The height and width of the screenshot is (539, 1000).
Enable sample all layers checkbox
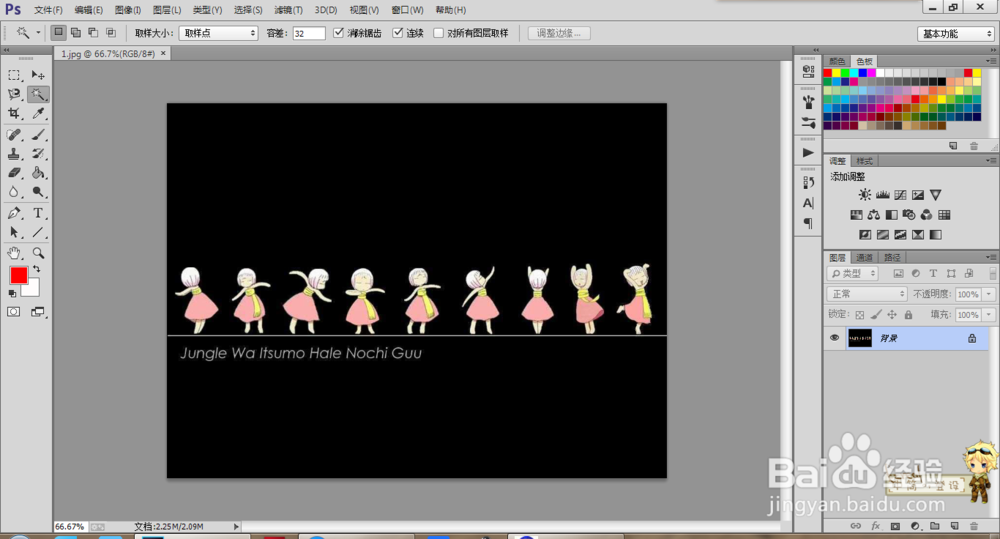pyautogui.click(x=438, y=33)
